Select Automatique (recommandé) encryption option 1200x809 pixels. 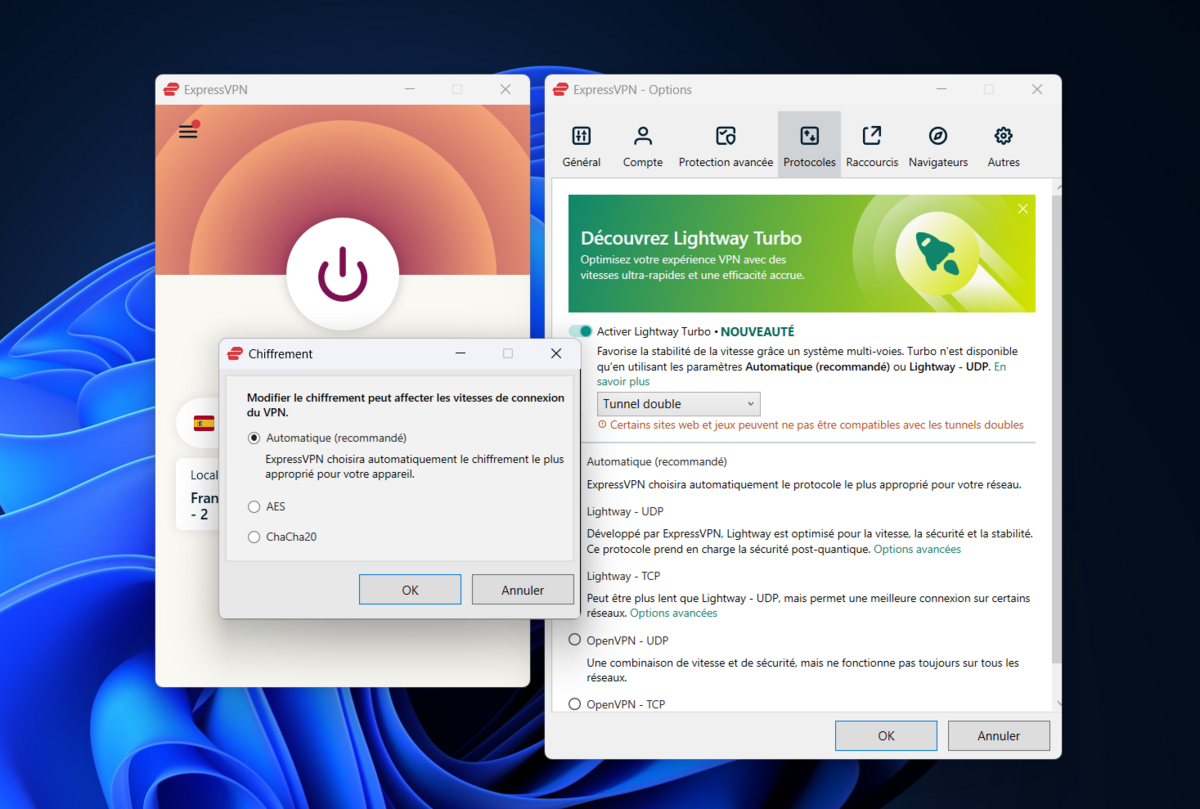tap(254, 438)
